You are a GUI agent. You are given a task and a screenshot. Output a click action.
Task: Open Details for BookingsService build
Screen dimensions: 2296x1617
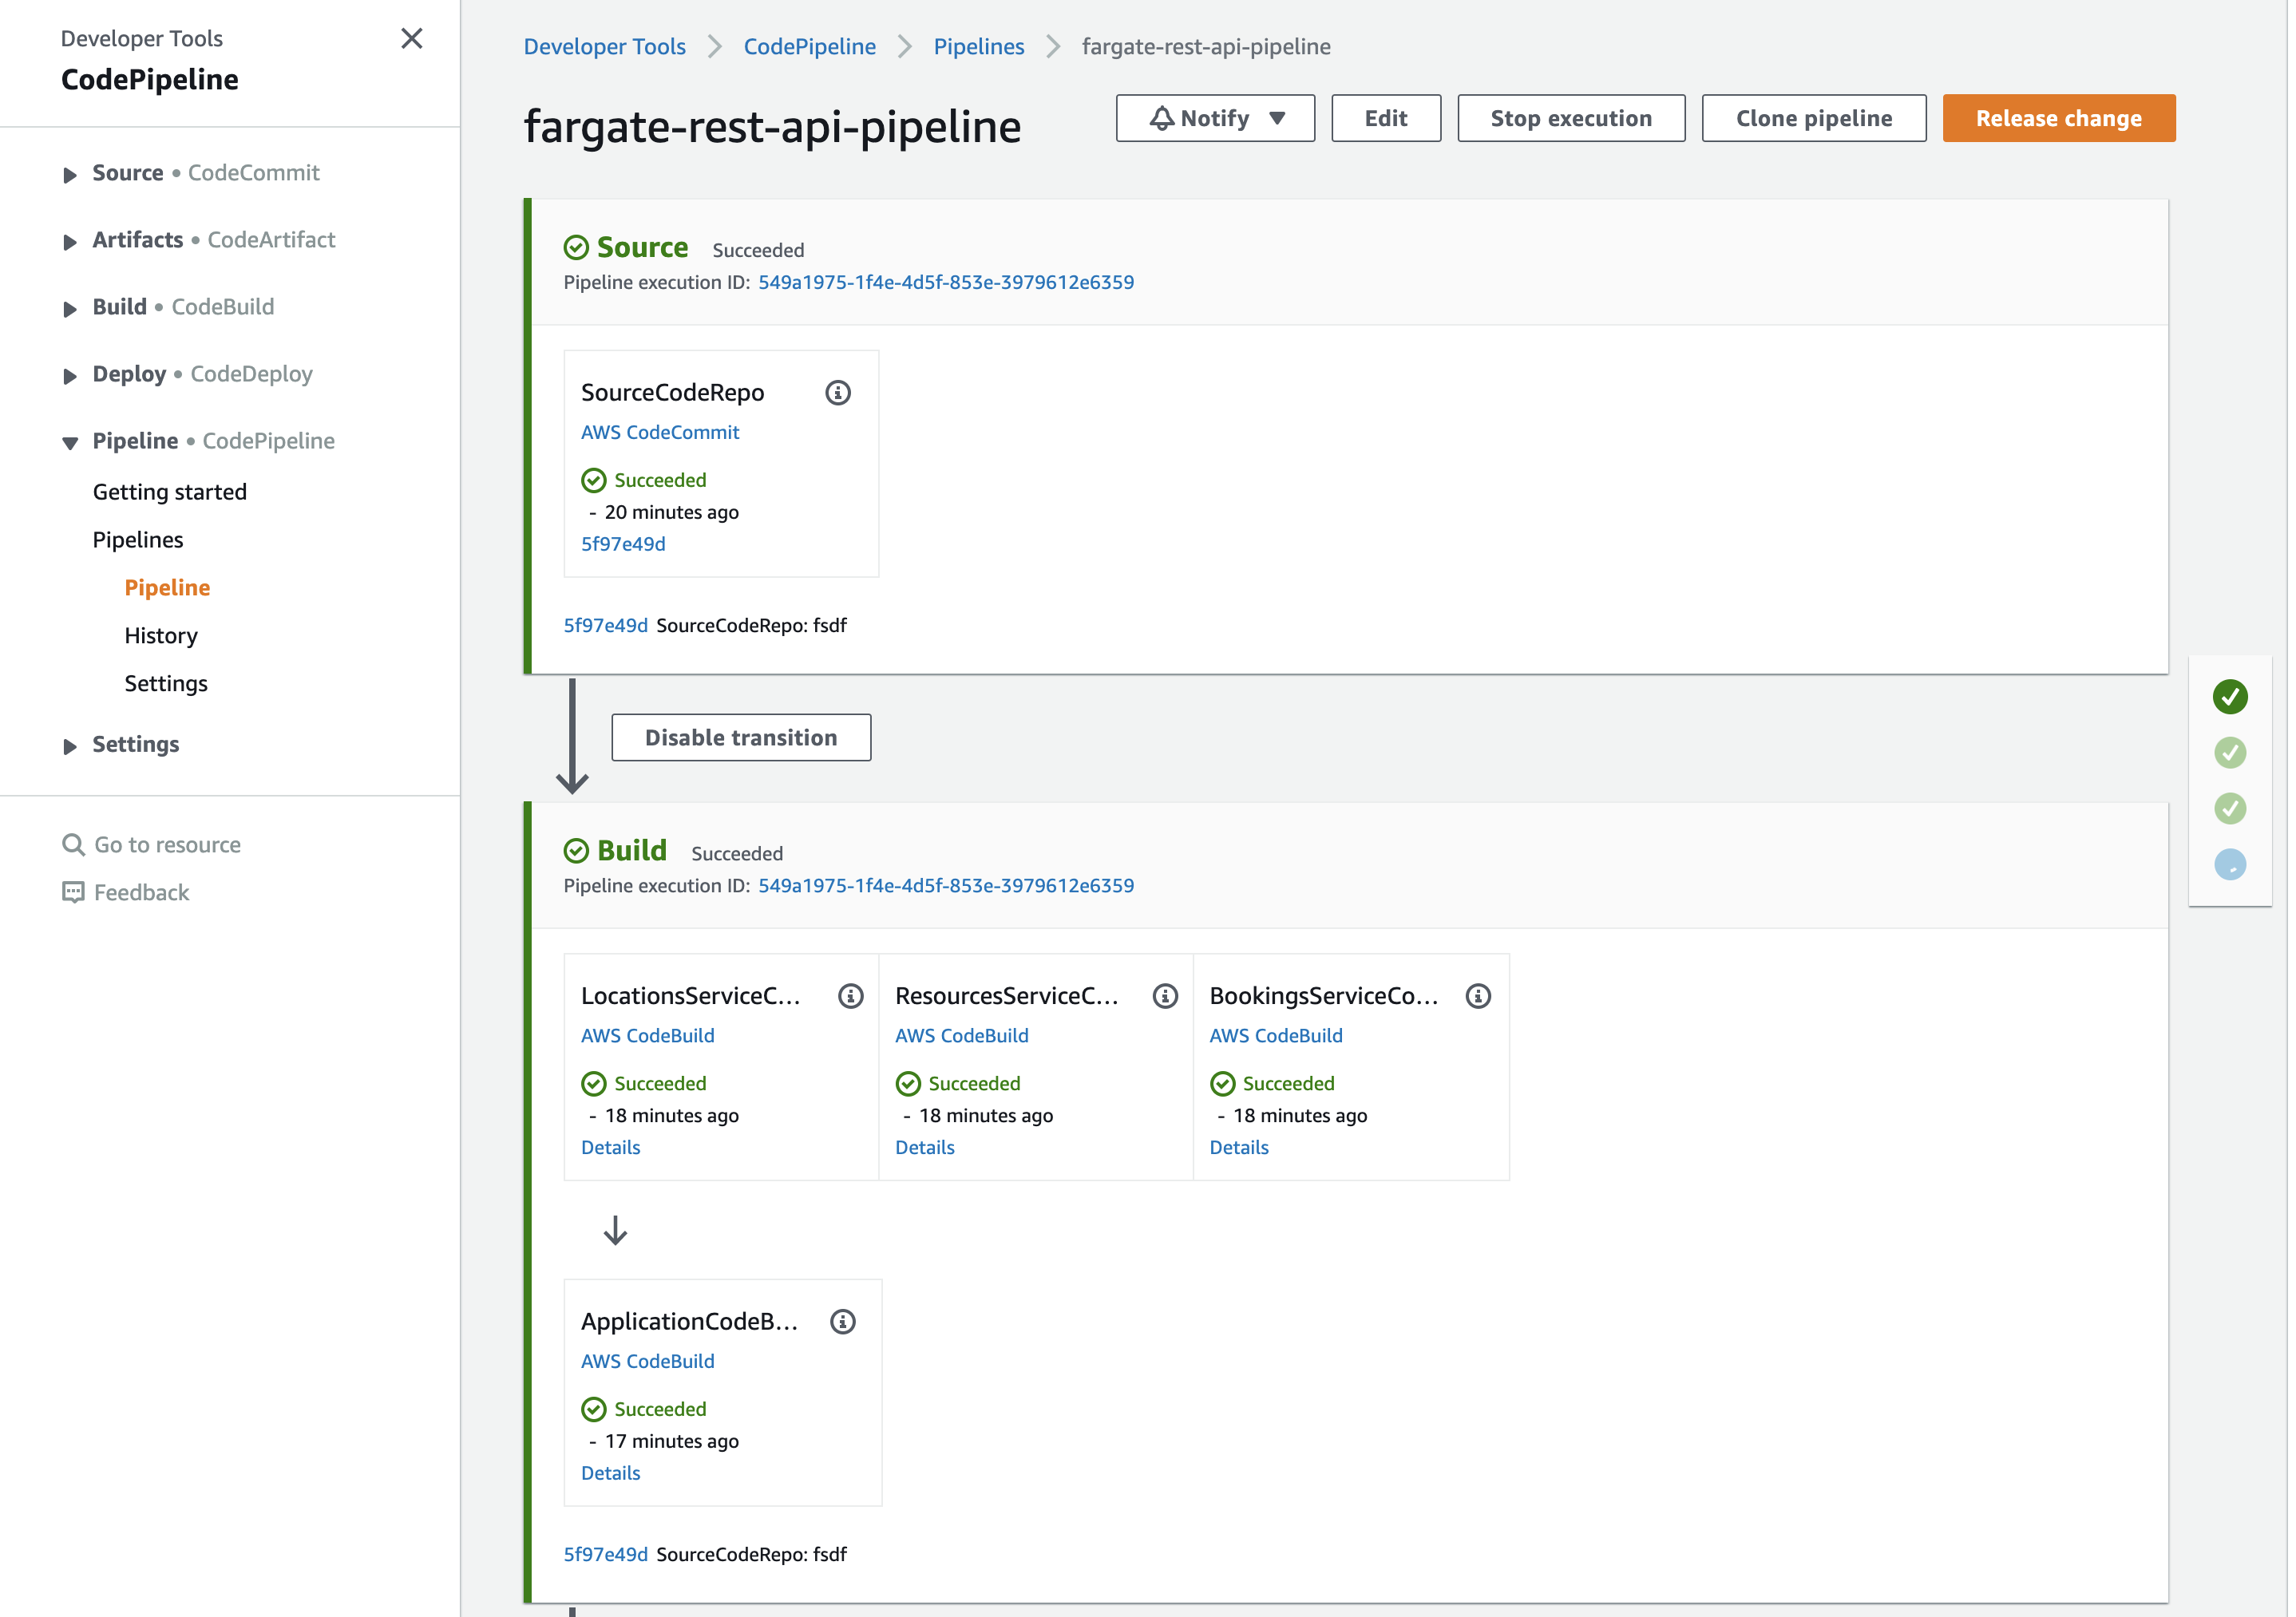(x=1239, y=1147)
